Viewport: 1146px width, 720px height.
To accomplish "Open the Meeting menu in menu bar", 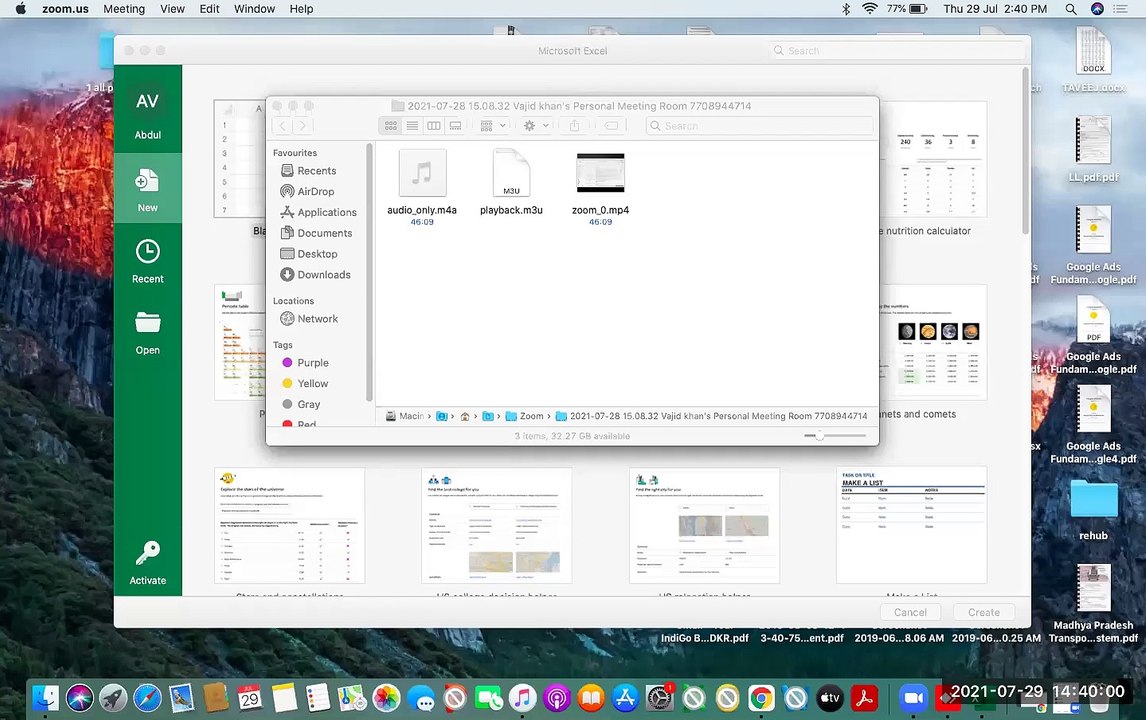I will (124, 9).
